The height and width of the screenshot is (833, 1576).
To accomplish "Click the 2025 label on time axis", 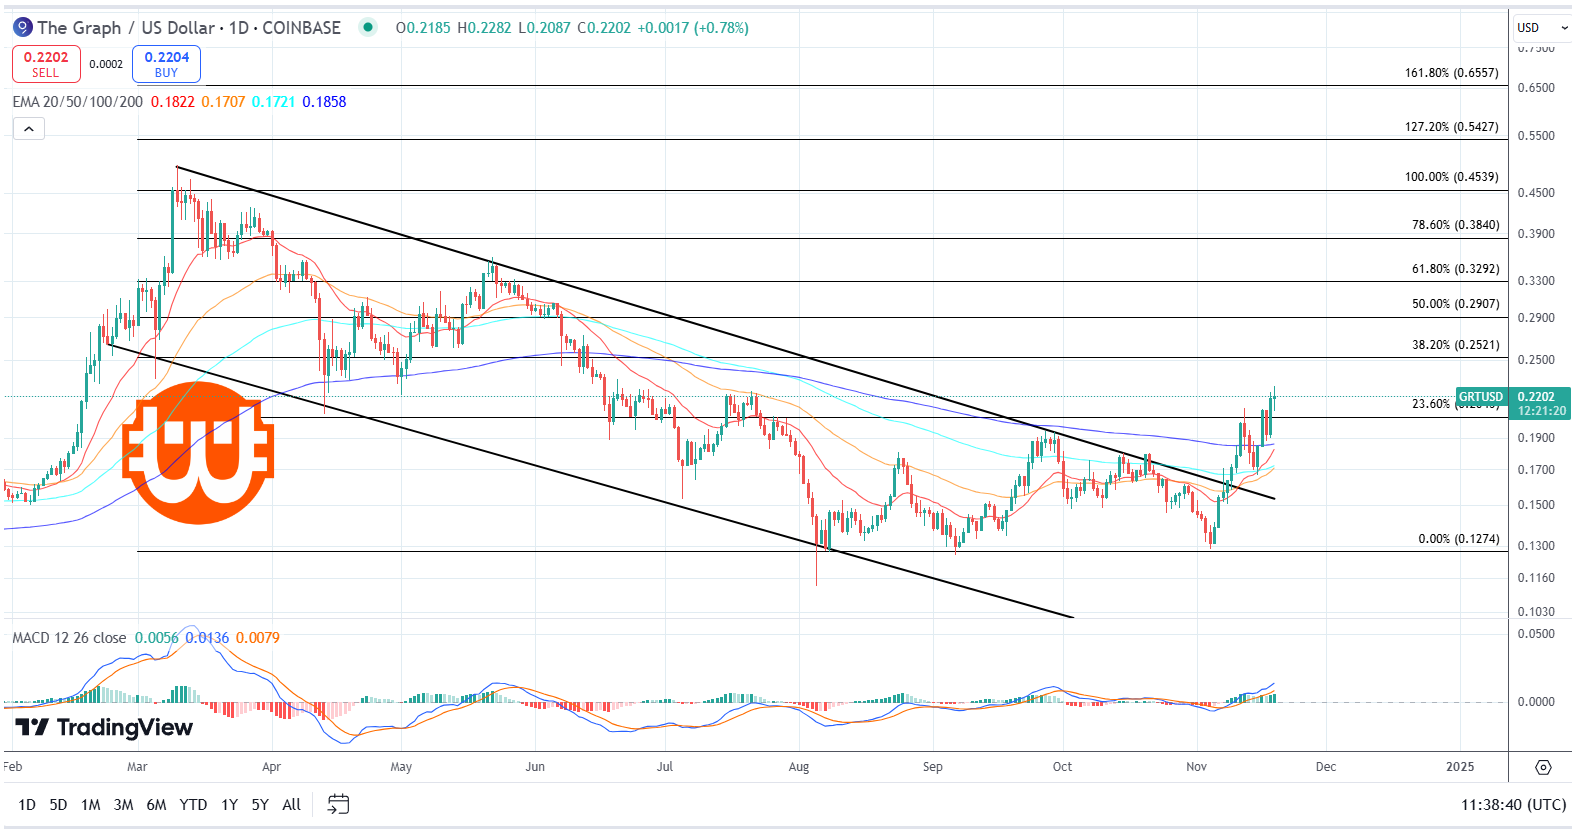I will tap(1460, 767).
